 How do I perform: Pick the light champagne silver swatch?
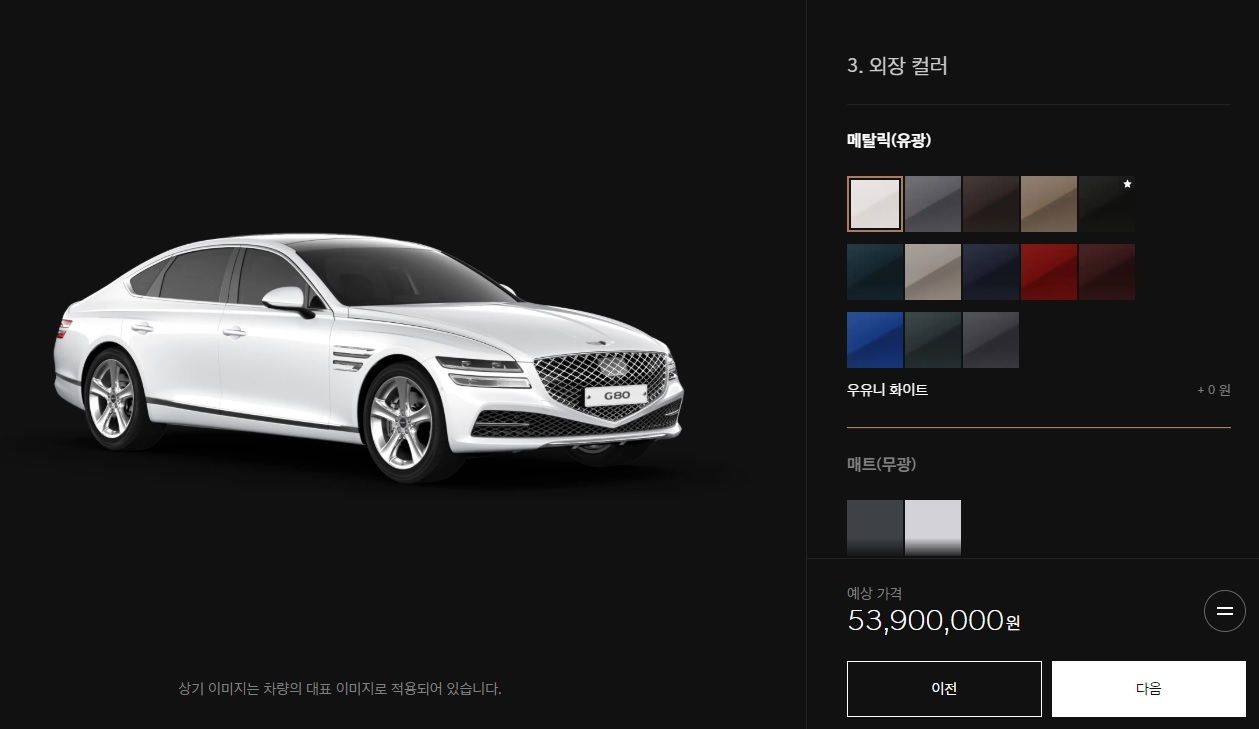pos(933,272)
